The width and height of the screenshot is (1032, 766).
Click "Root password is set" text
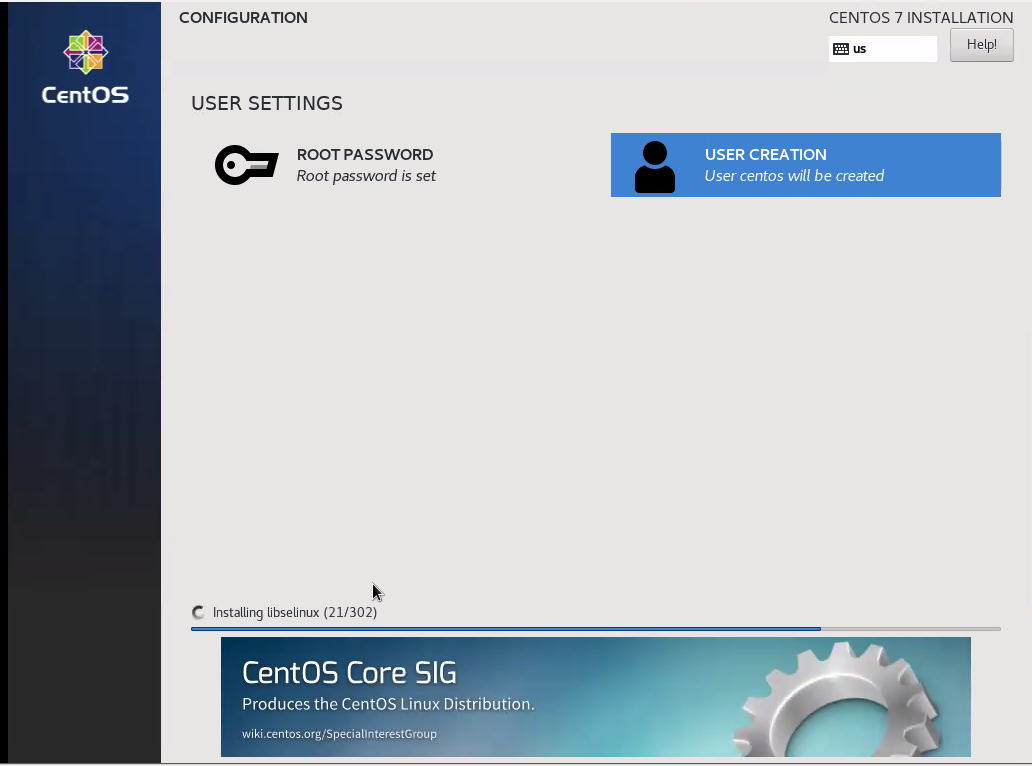pos(366,176)
